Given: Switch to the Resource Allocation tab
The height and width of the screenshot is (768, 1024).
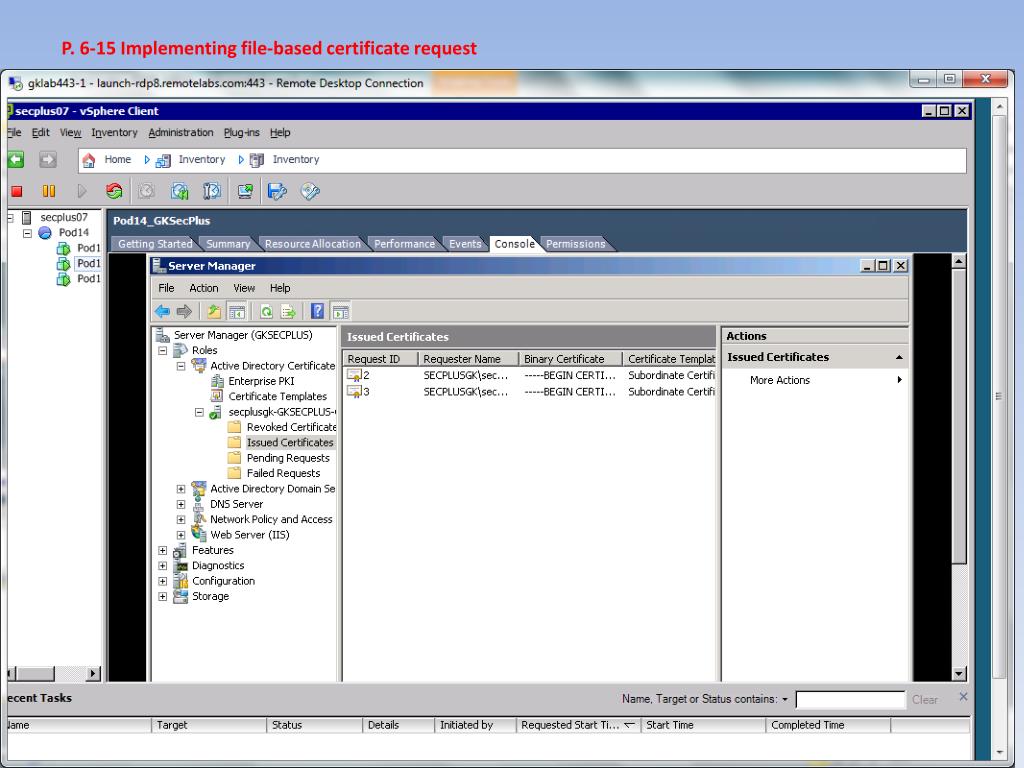Looking at the screenshot, I should pos(313,244).
